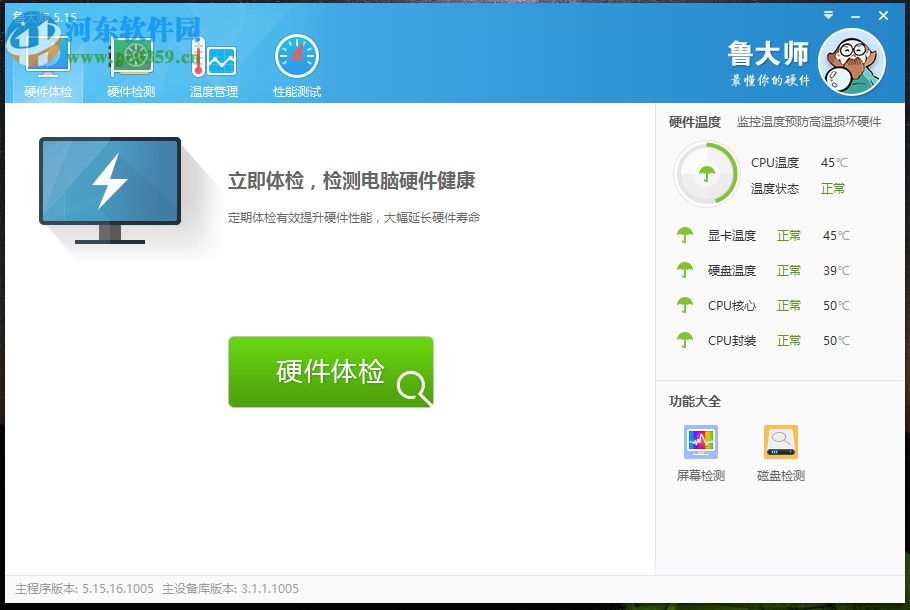Close the 鲁大师 window
The width and height of the screenshot is (910, 610).
coord(883,16)
